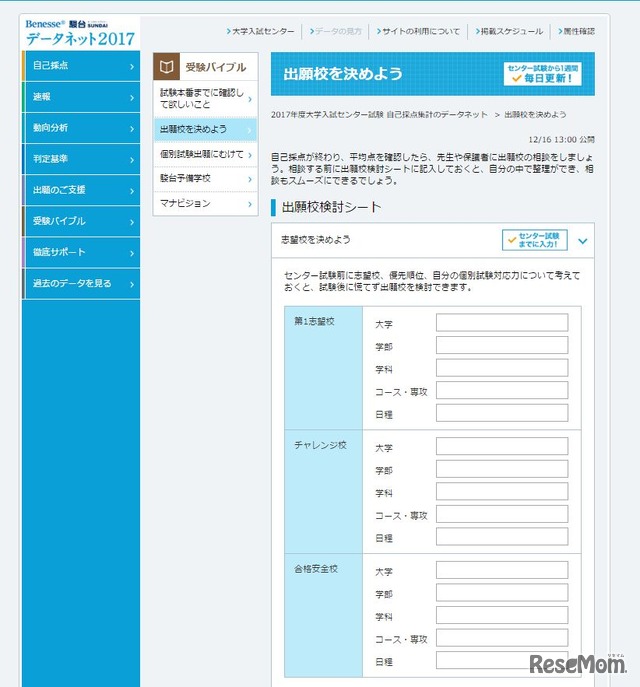
Task: Select 個別試験出願にむけて submenu item
Action: tap(205, 154)
